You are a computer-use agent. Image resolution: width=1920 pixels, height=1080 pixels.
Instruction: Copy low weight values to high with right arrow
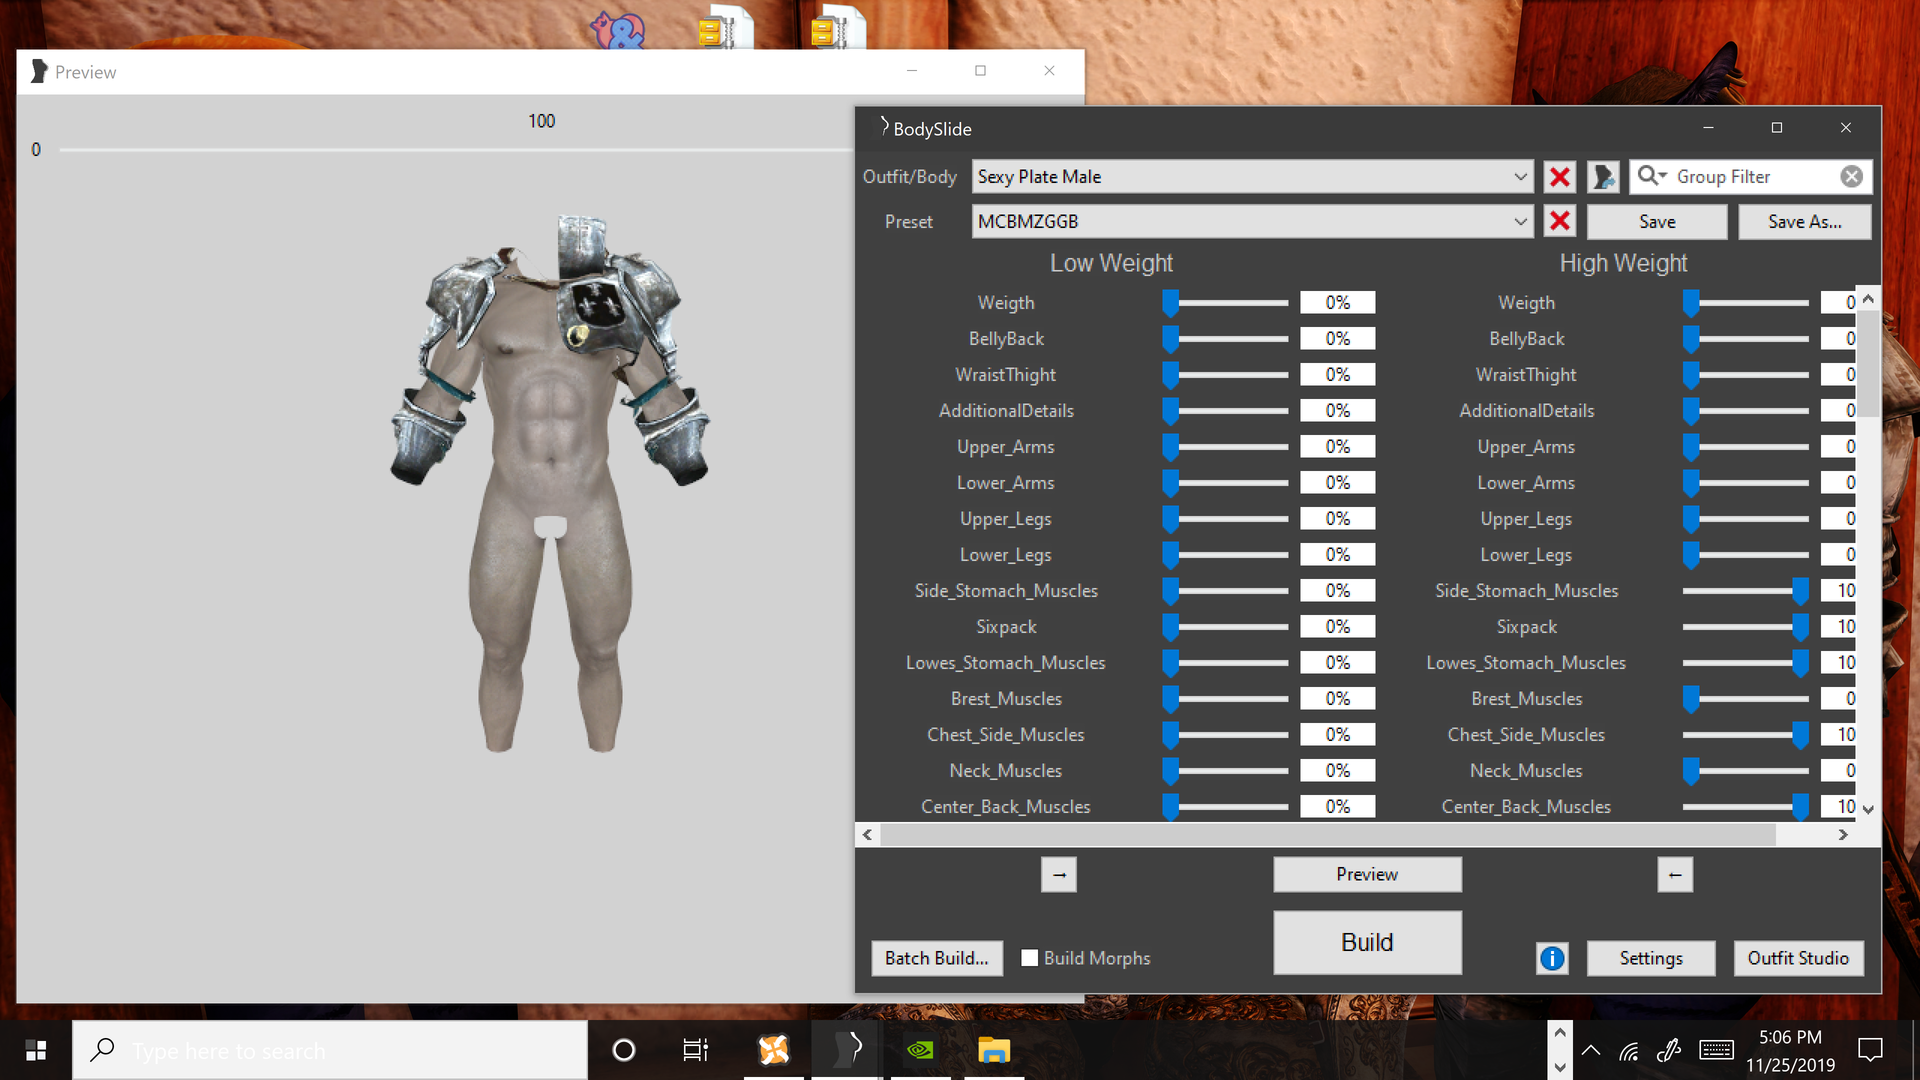[x=1059, y=875]
